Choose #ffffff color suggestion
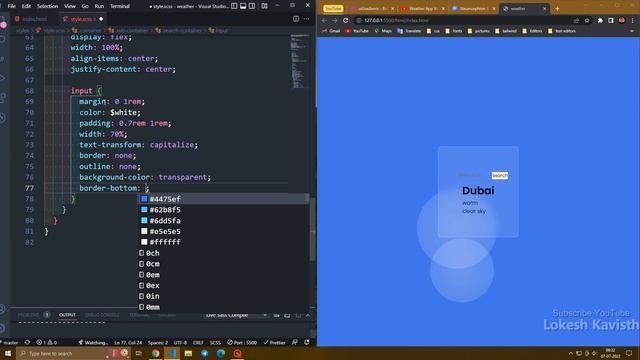 point(223,242)
